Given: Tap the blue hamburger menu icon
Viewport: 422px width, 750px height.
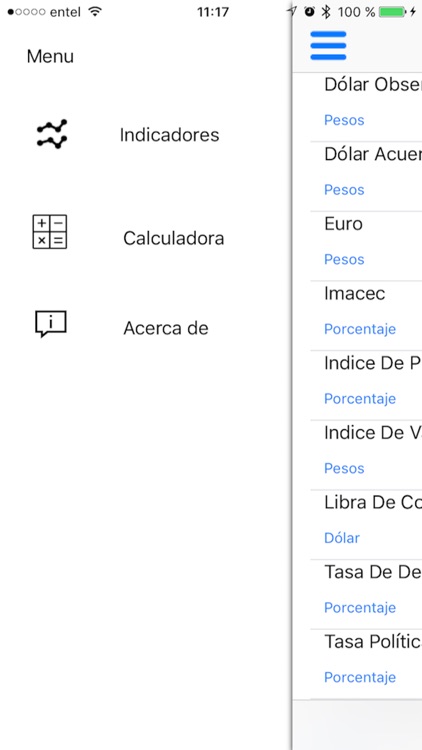Looking at the screenshot, I should [328, 45].
